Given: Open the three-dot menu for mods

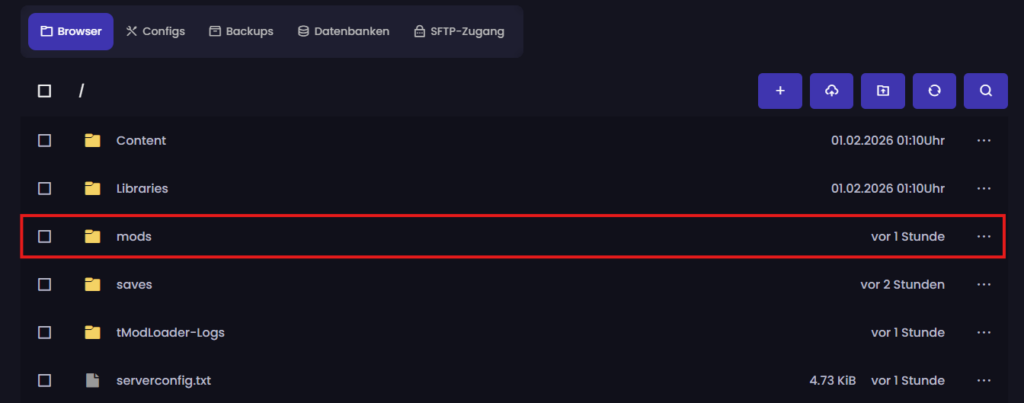Looking at the screenshot, I should coord(984,236).
